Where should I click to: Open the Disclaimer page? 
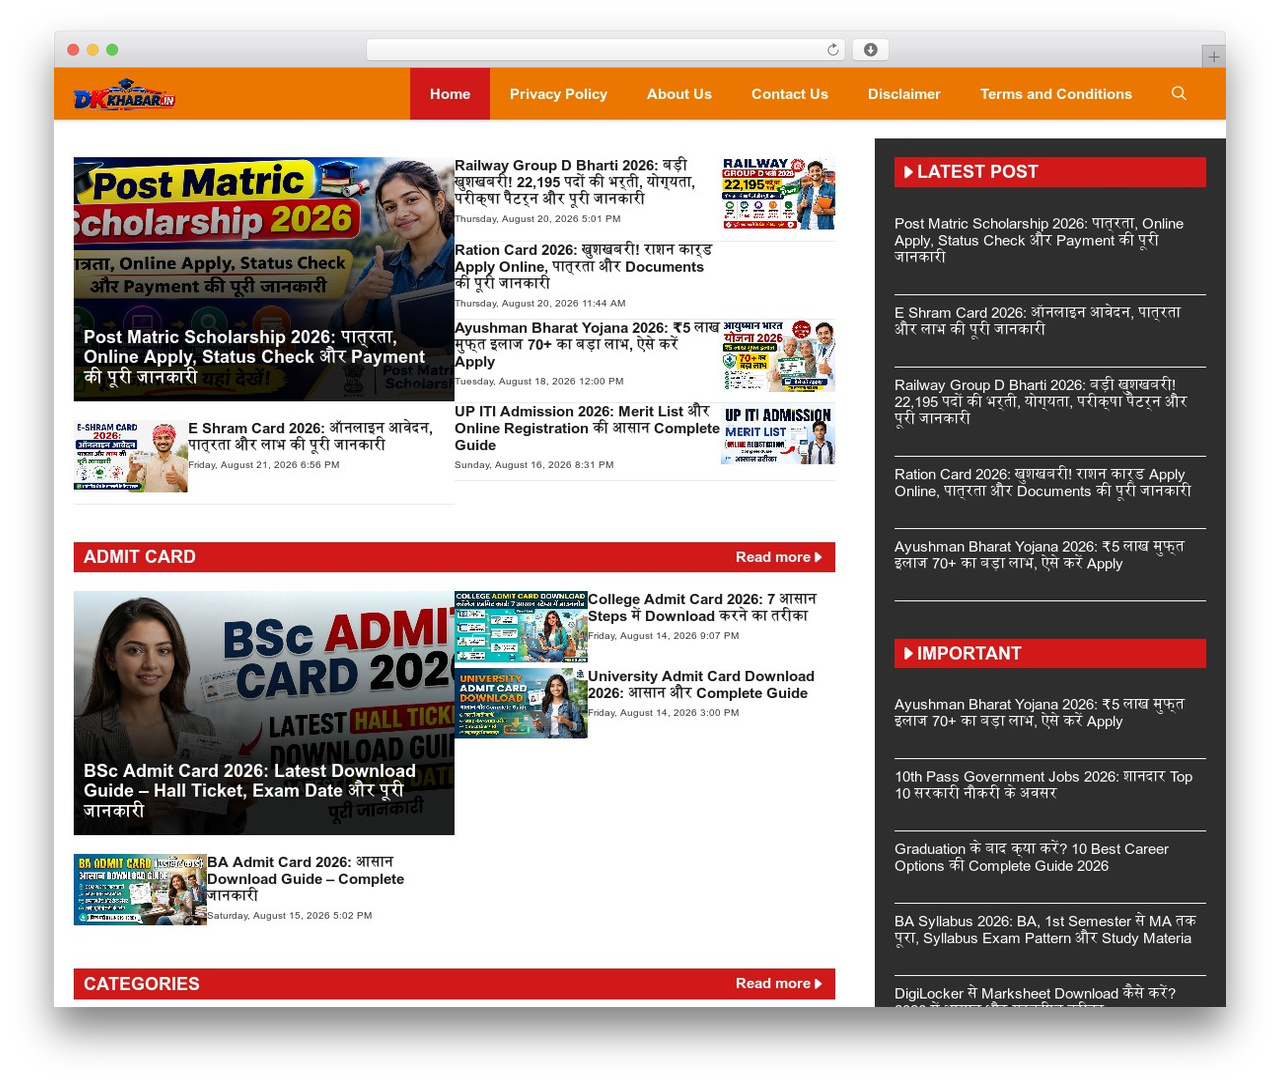tap(904, 94)
